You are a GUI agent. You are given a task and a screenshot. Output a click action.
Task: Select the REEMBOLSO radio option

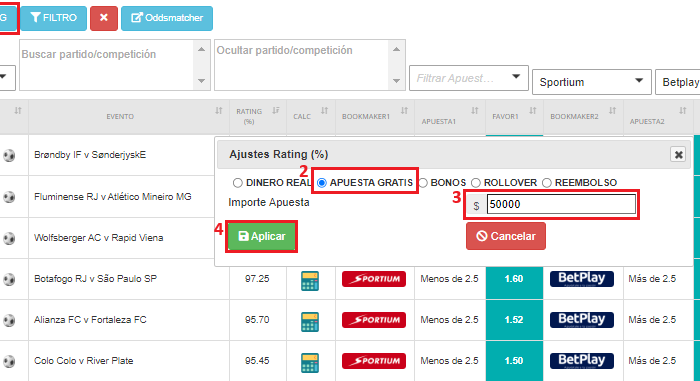click(547, 183)
